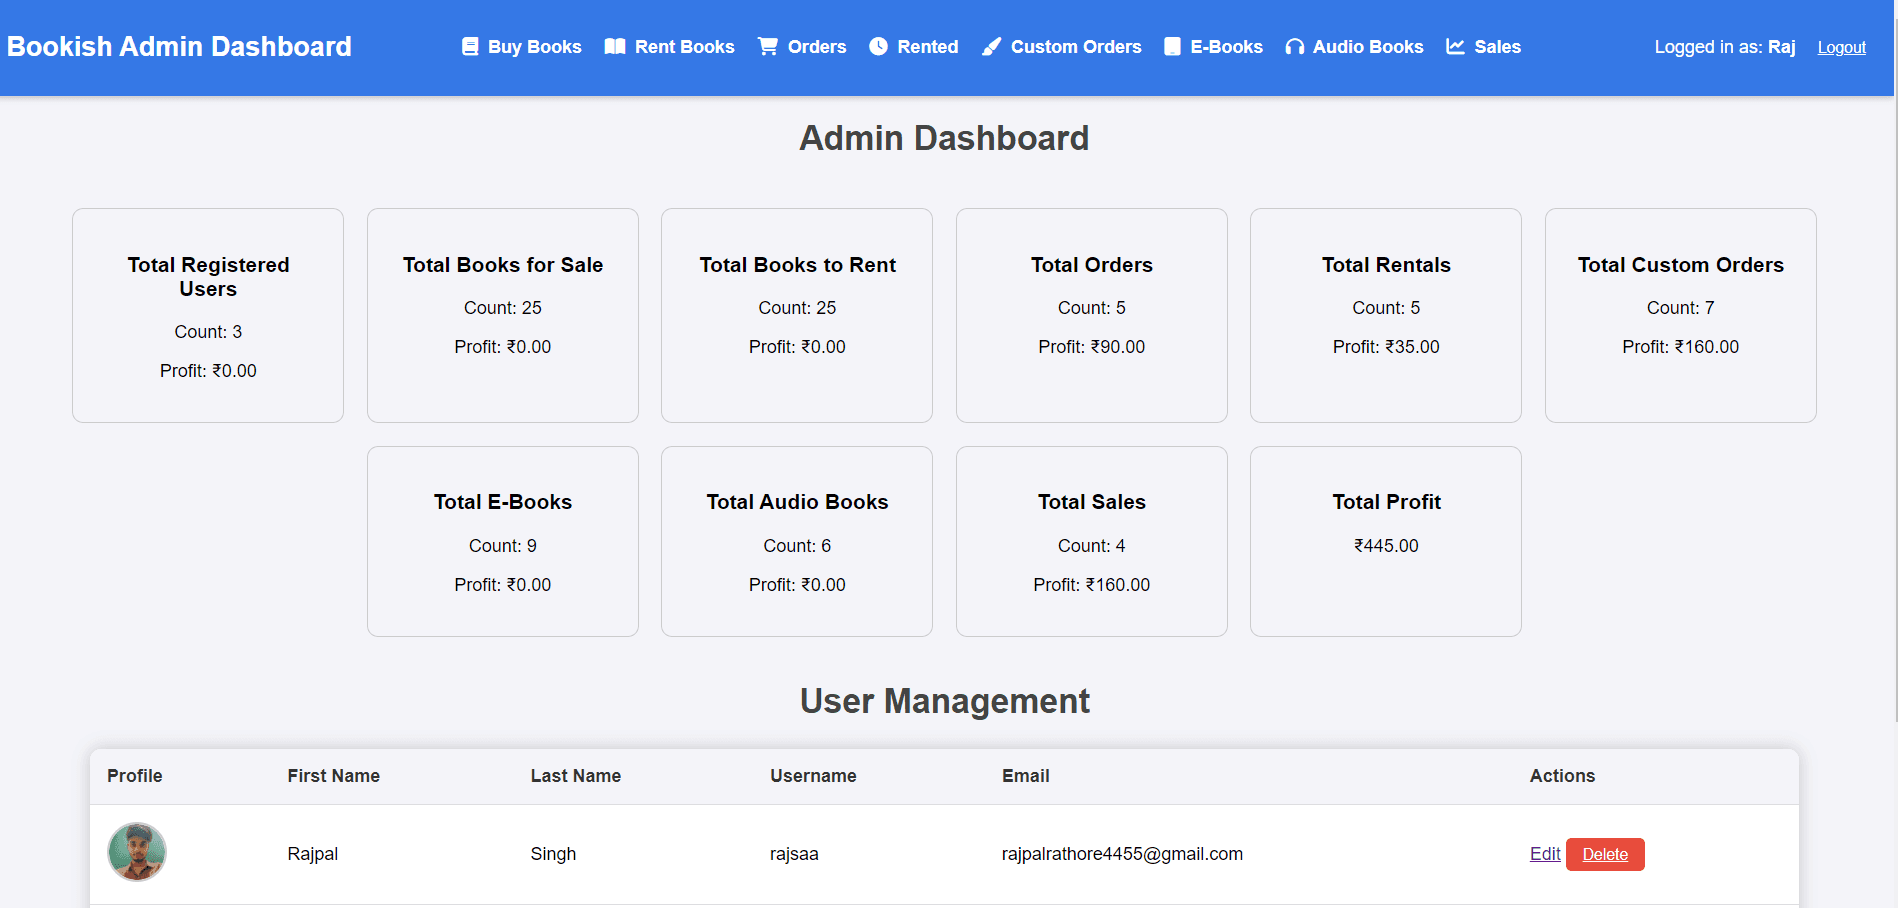Click the Logged in as: Raj text
The width and height of the screenshot is (1898, 908).
click(x=1725, y=47)
